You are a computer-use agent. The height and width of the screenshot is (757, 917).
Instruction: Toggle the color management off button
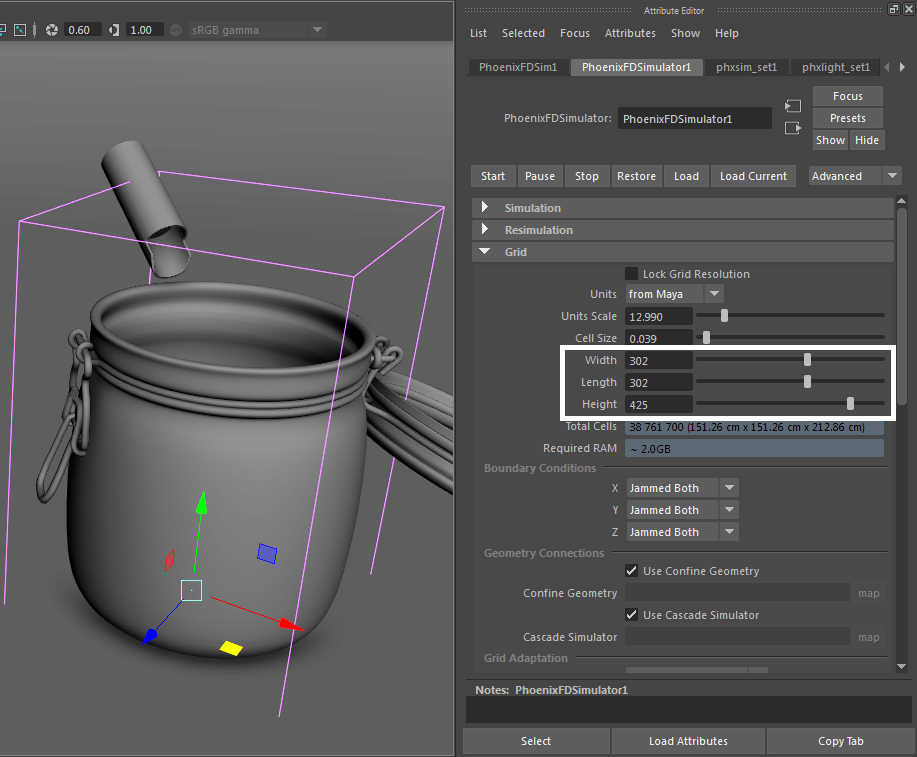(175, 30)
